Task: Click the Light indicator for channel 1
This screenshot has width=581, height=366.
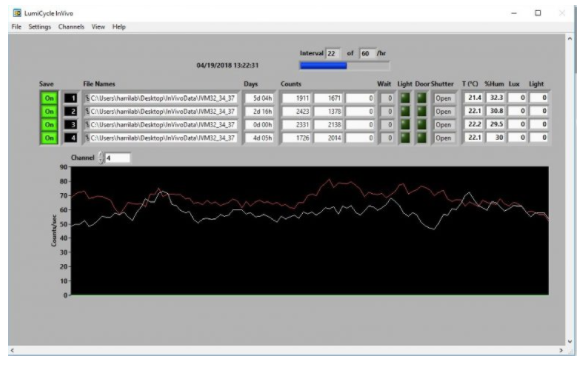Action: 405,98
